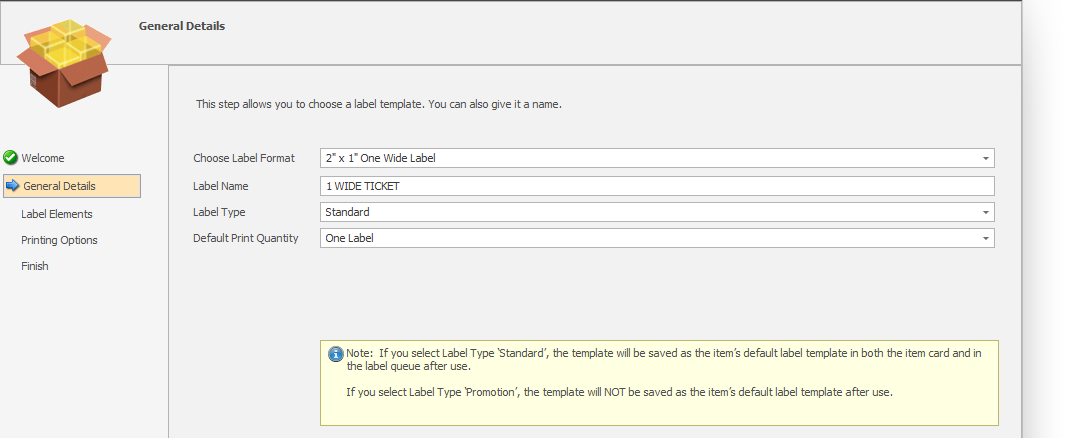
Task: Click the Label Name field with 1 WIDE TICKET
Action: click(657, 186)
